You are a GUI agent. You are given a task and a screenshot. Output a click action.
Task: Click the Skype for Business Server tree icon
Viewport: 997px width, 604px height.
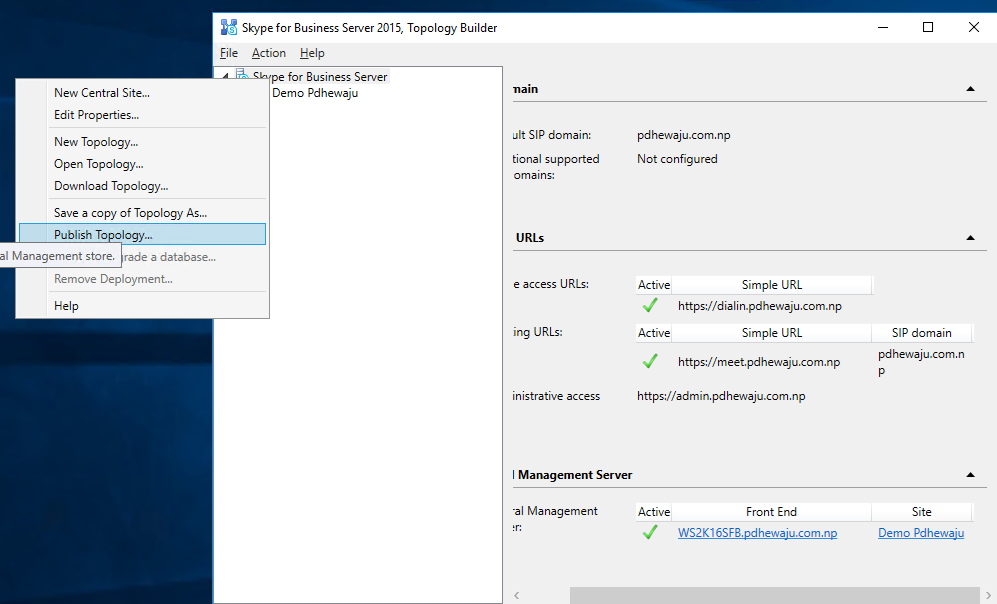click(242, 75)
